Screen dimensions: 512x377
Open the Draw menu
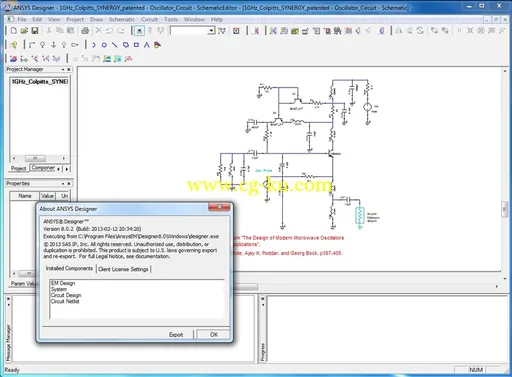(96, 19)
